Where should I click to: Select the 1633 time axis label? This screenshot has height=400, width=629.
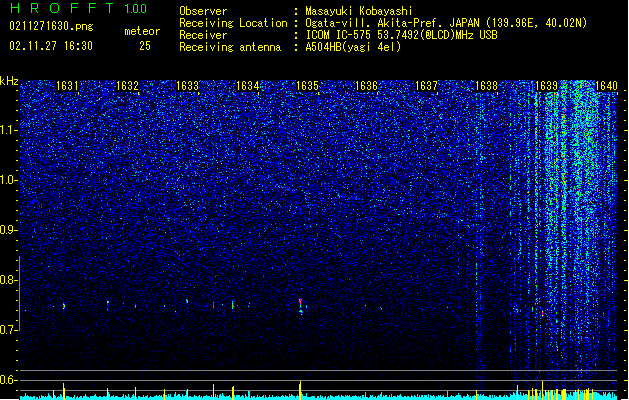point(187,86)
